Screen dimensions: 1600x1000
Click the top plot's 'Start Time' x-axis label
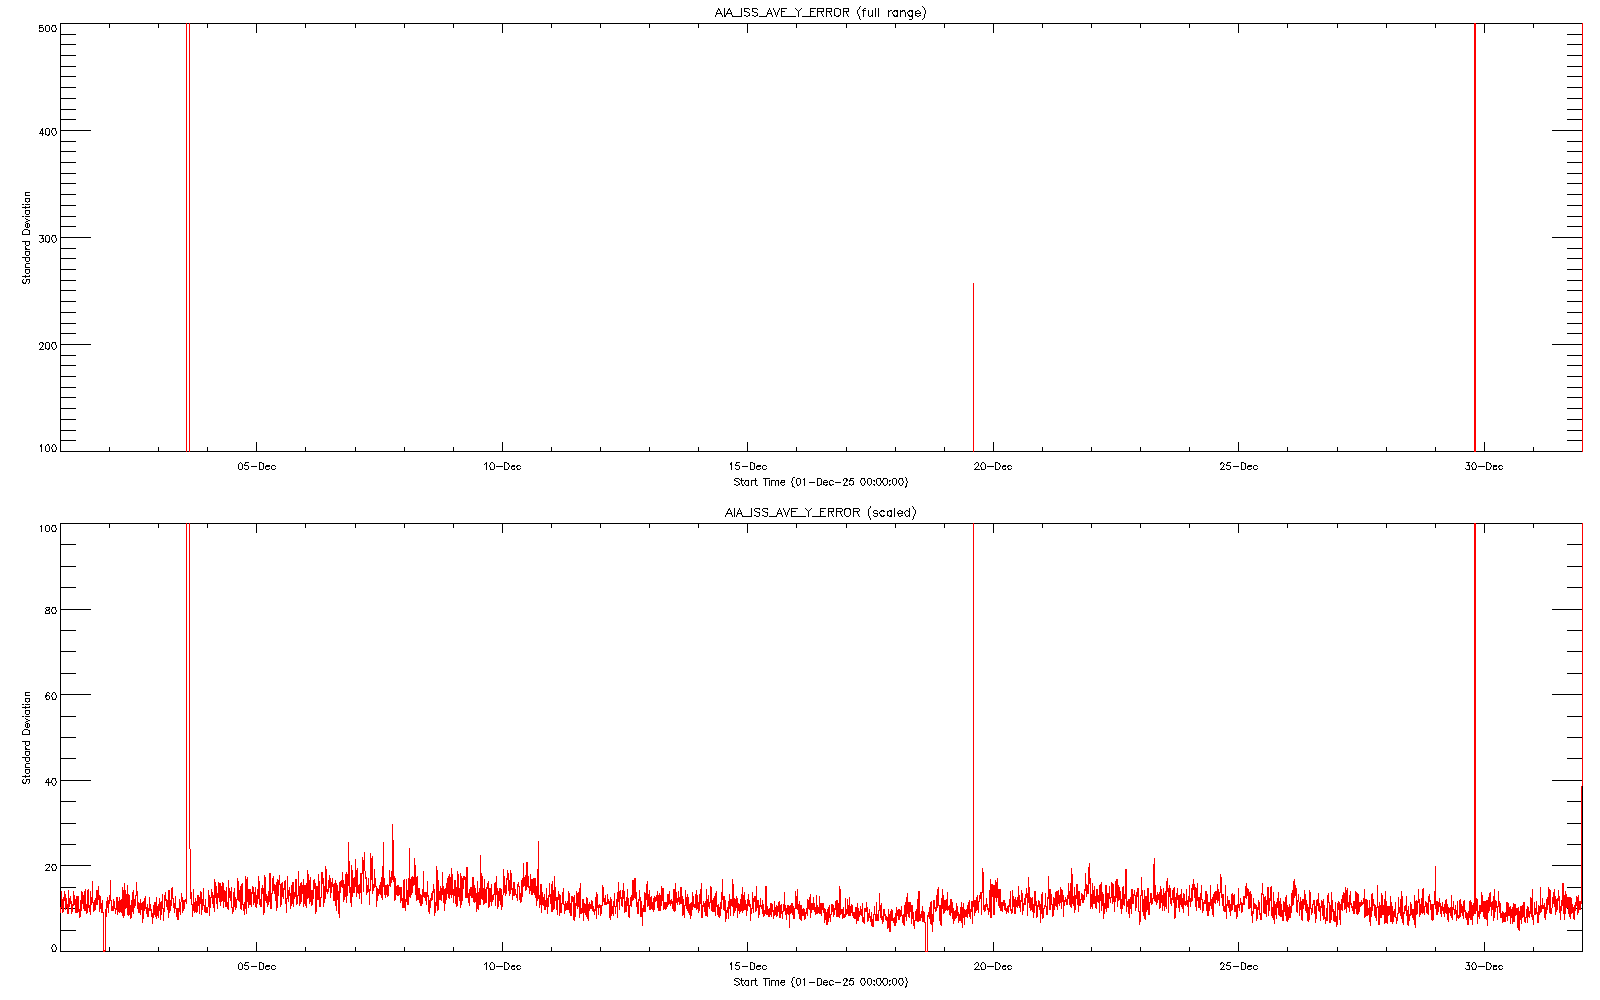820,482
